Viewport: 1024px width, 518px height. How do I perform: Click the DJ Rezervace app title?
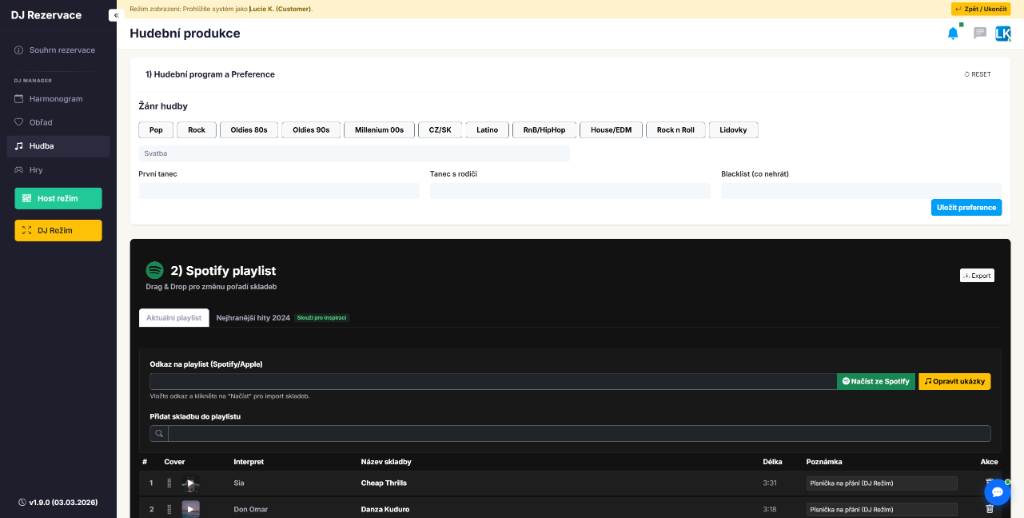46,15
